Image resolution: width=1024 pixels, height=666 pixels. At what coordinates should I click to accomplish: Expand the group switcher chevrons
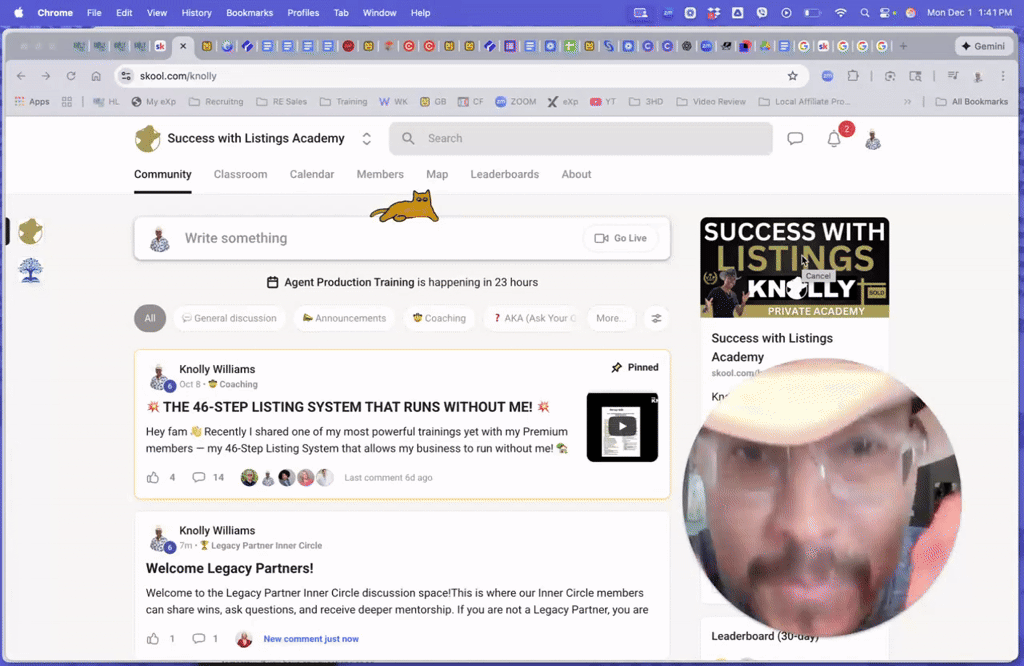click(x=366, y=138)
